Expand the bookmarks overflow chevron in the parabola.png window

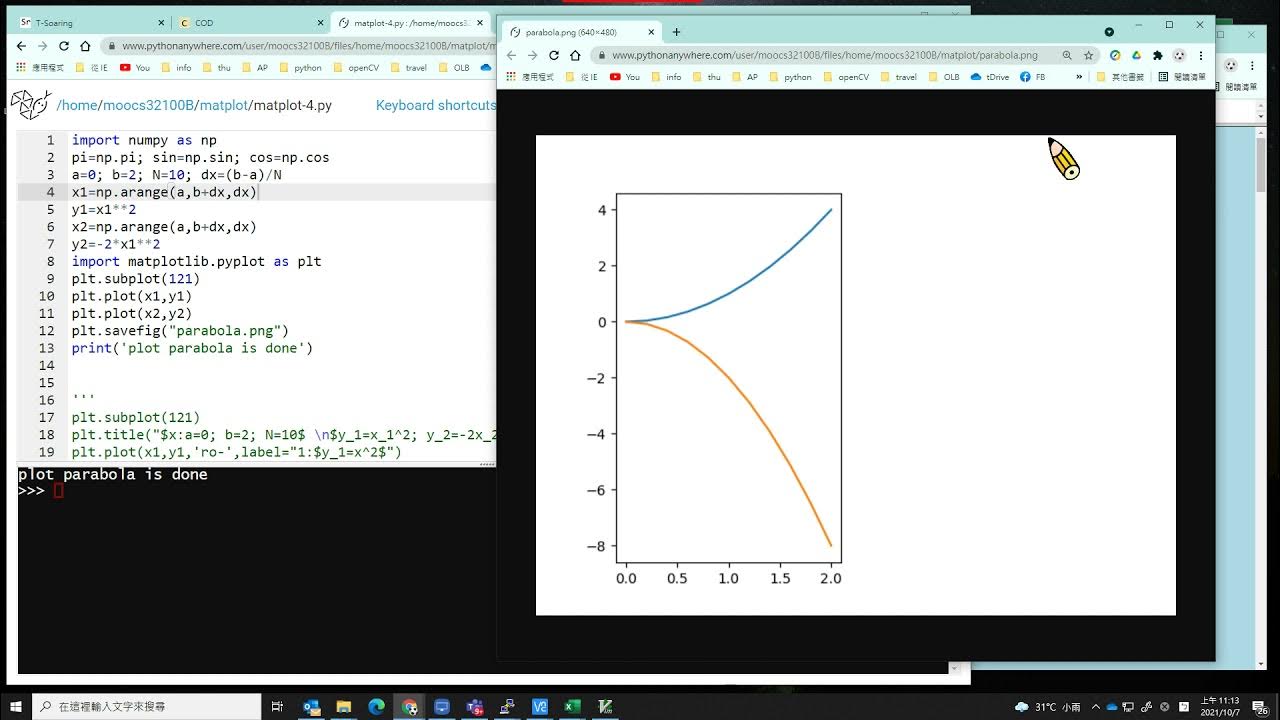coord(1079,77)
